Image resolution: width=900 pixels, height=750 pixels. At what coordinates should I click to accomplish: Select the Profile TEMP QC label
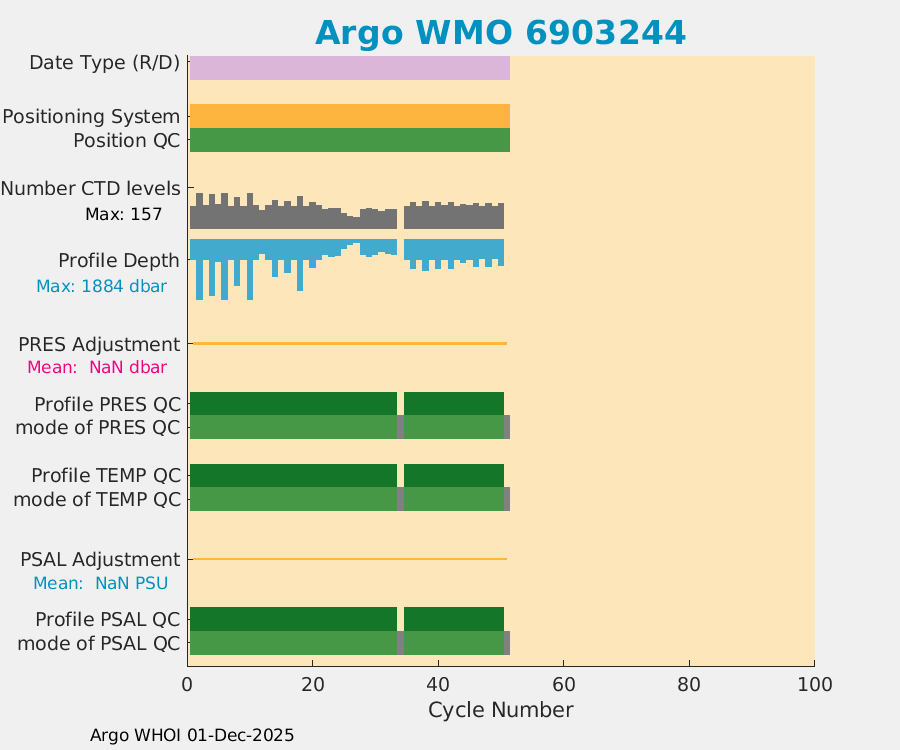pyautogui.click(x=106, y=474)
